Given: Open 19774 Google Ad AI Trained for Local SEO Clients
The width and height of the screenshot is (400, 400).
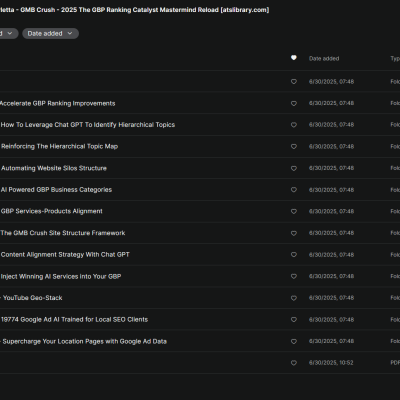Looking at the screenshot, I should (x=74, y=319).
